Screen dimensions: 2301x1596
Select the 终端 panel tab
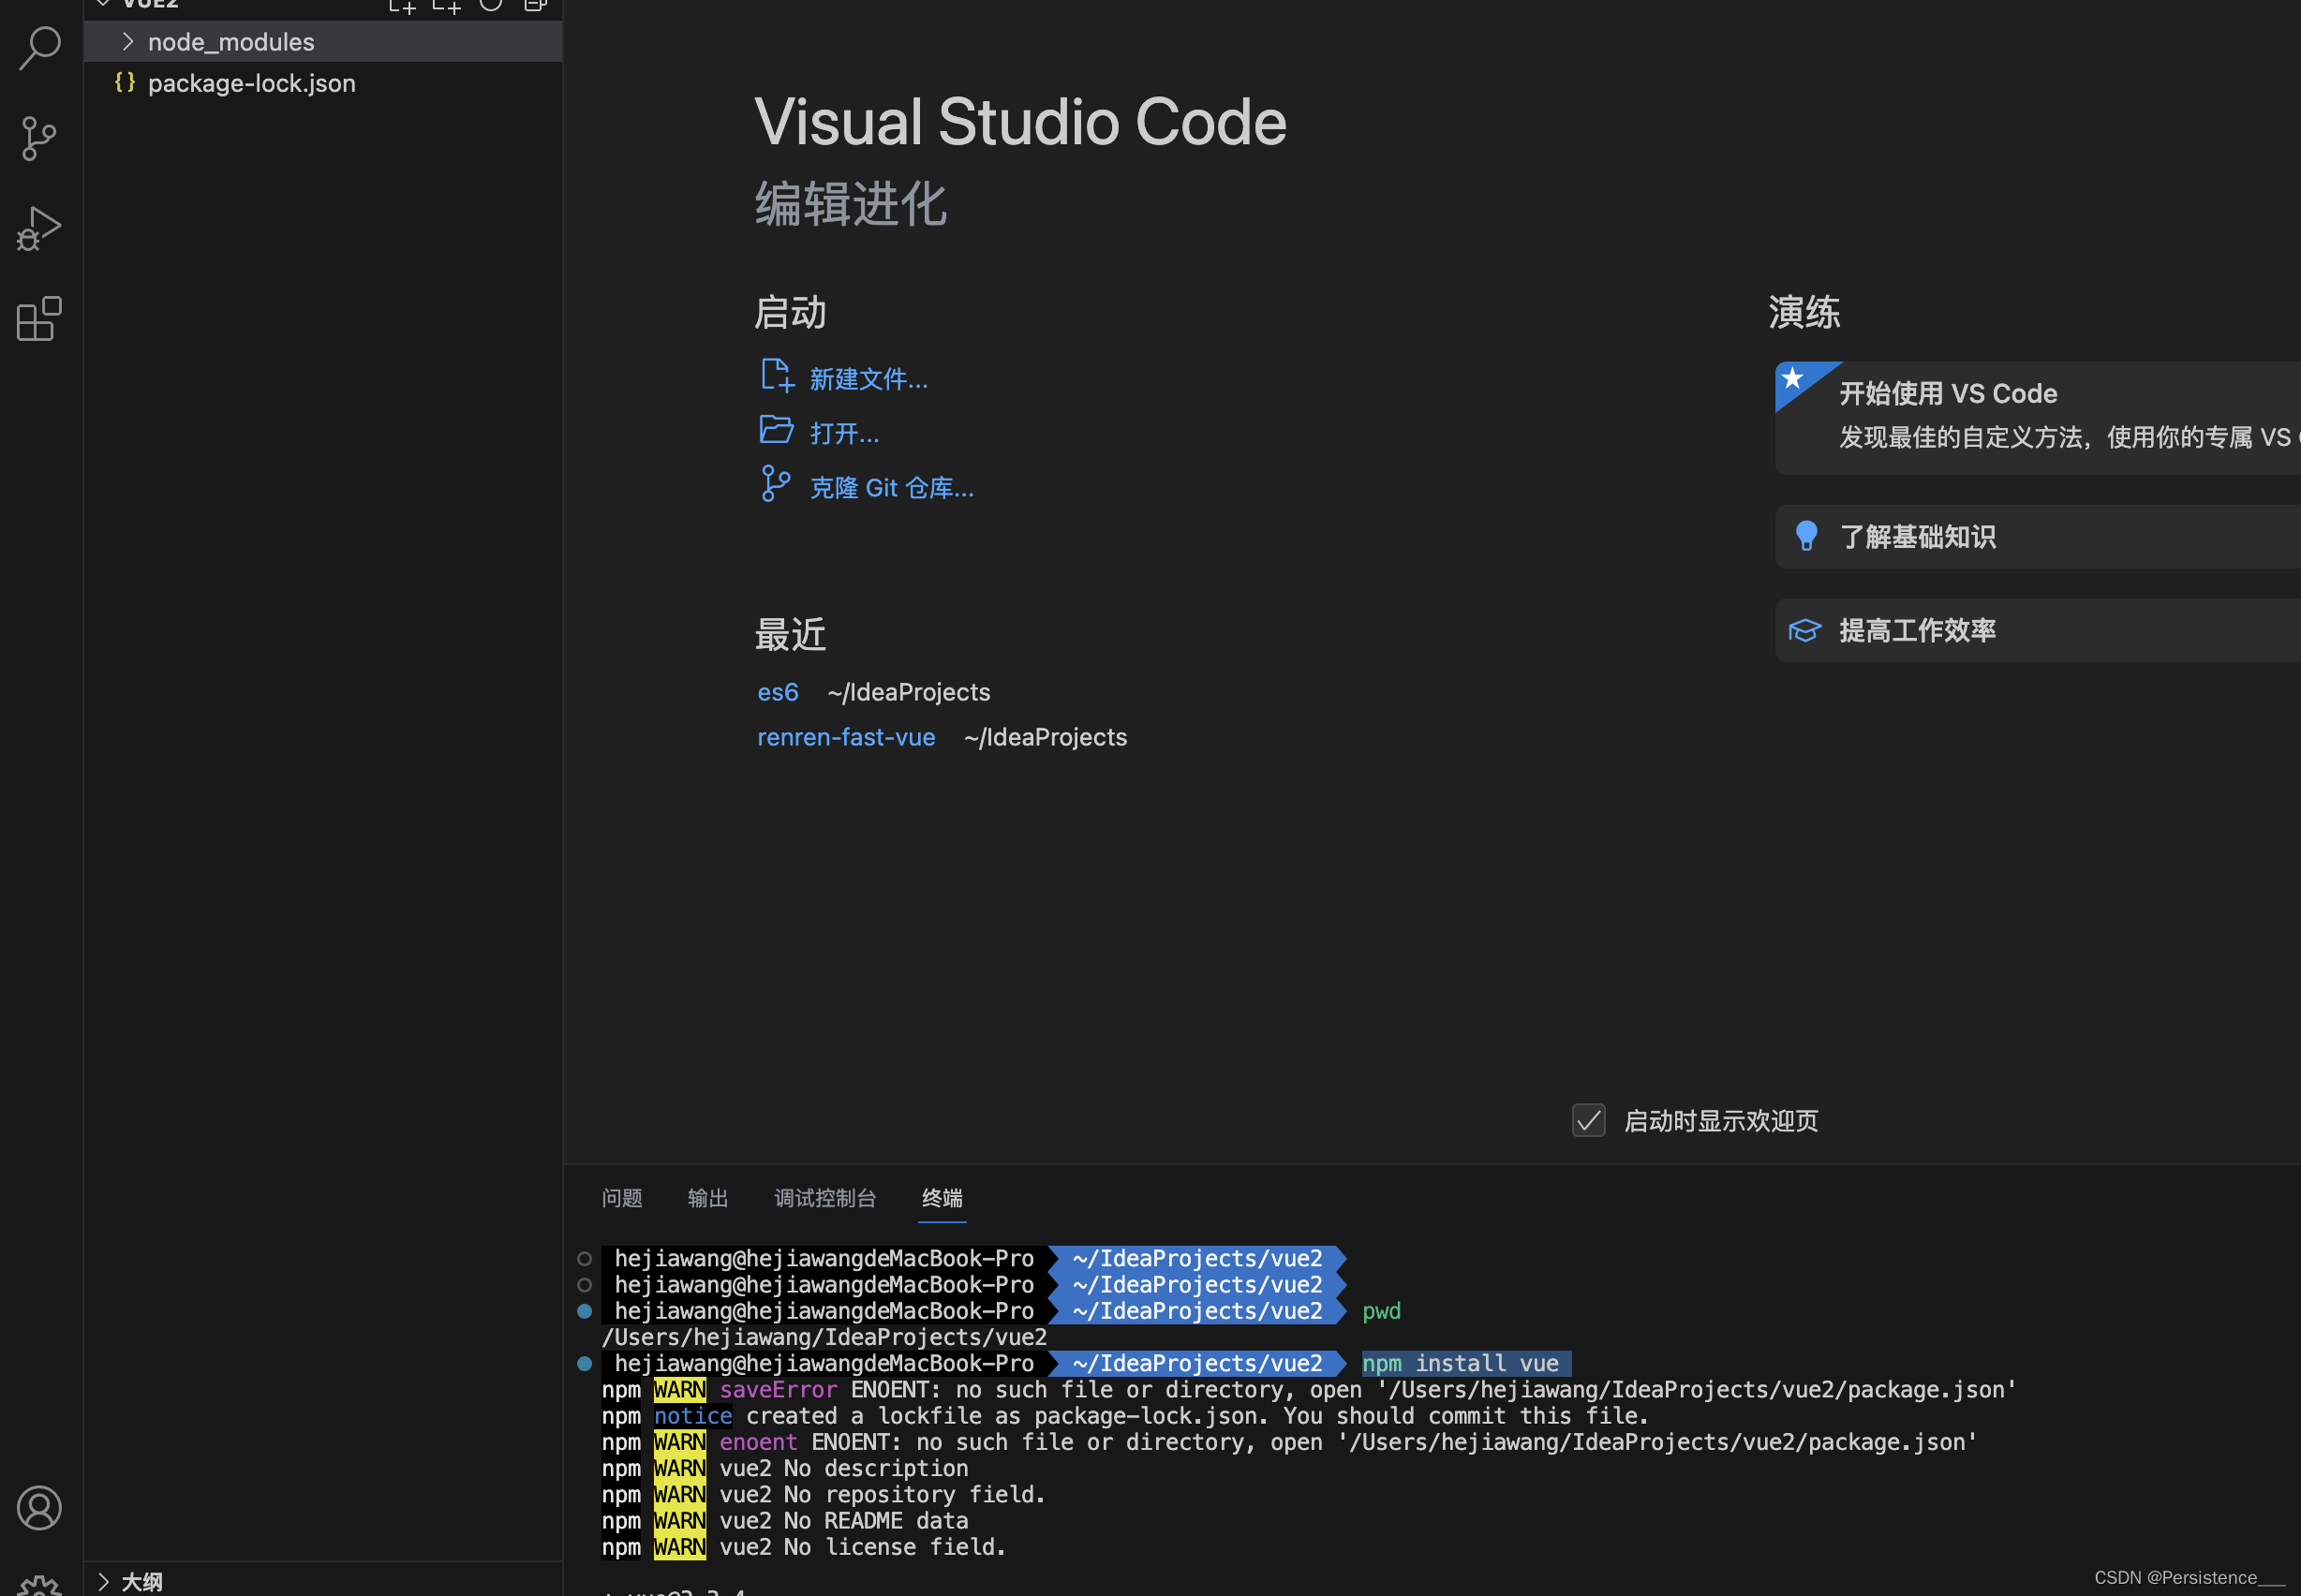tap(942, 1197)
